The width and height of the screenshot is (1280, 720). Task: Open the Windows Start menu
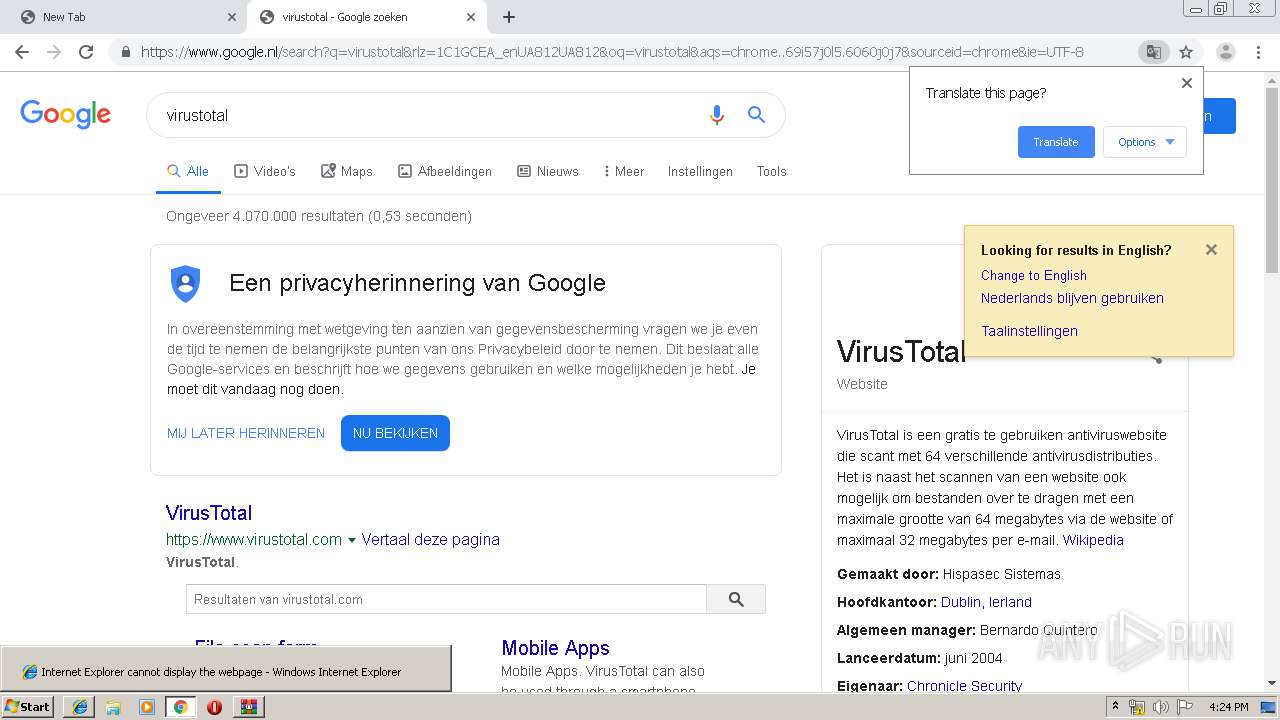click(27, 706)
